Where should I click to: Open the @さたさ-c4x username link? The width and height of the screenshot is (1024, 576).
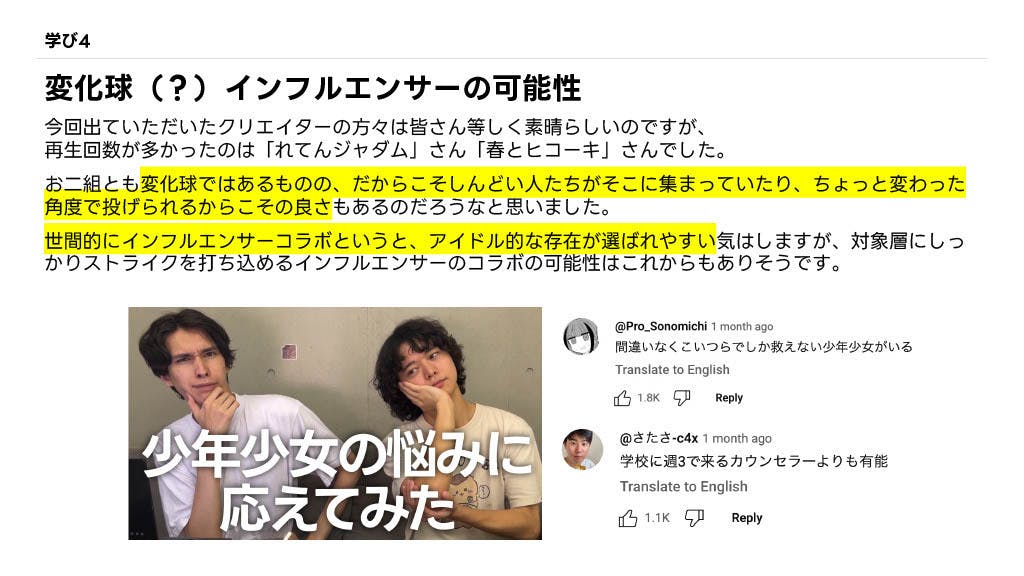658,438
